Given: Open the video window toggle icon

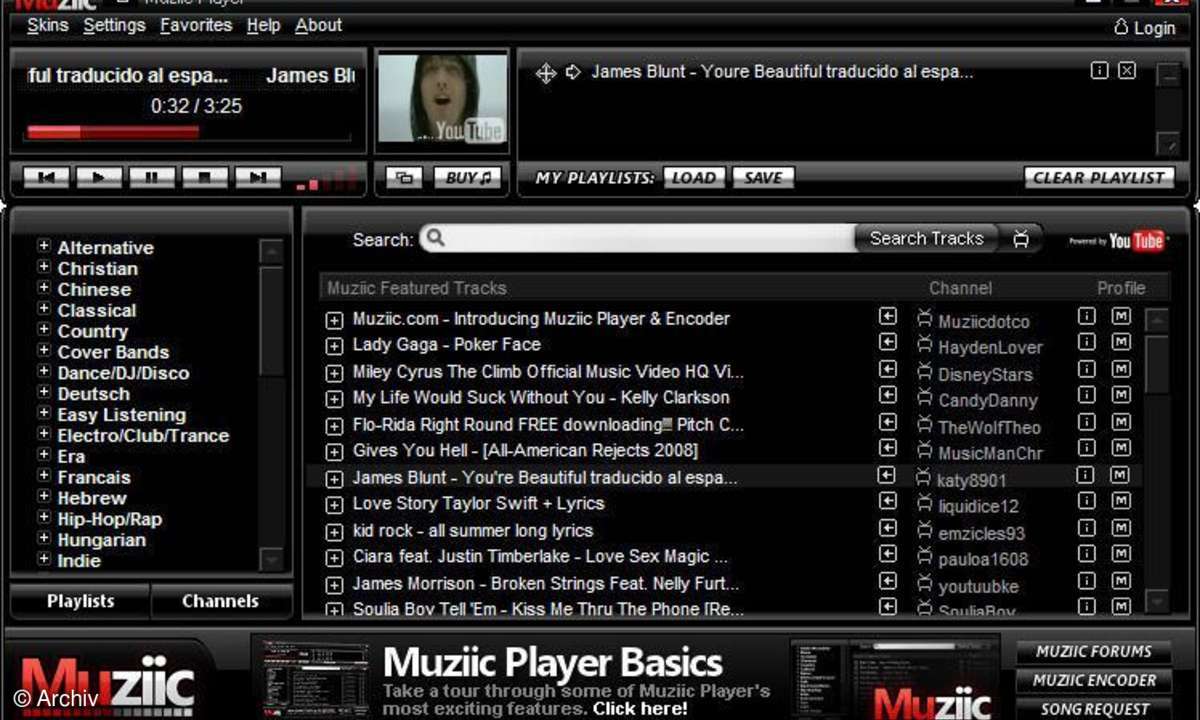Looking at the screenshot, I should 404,178.
